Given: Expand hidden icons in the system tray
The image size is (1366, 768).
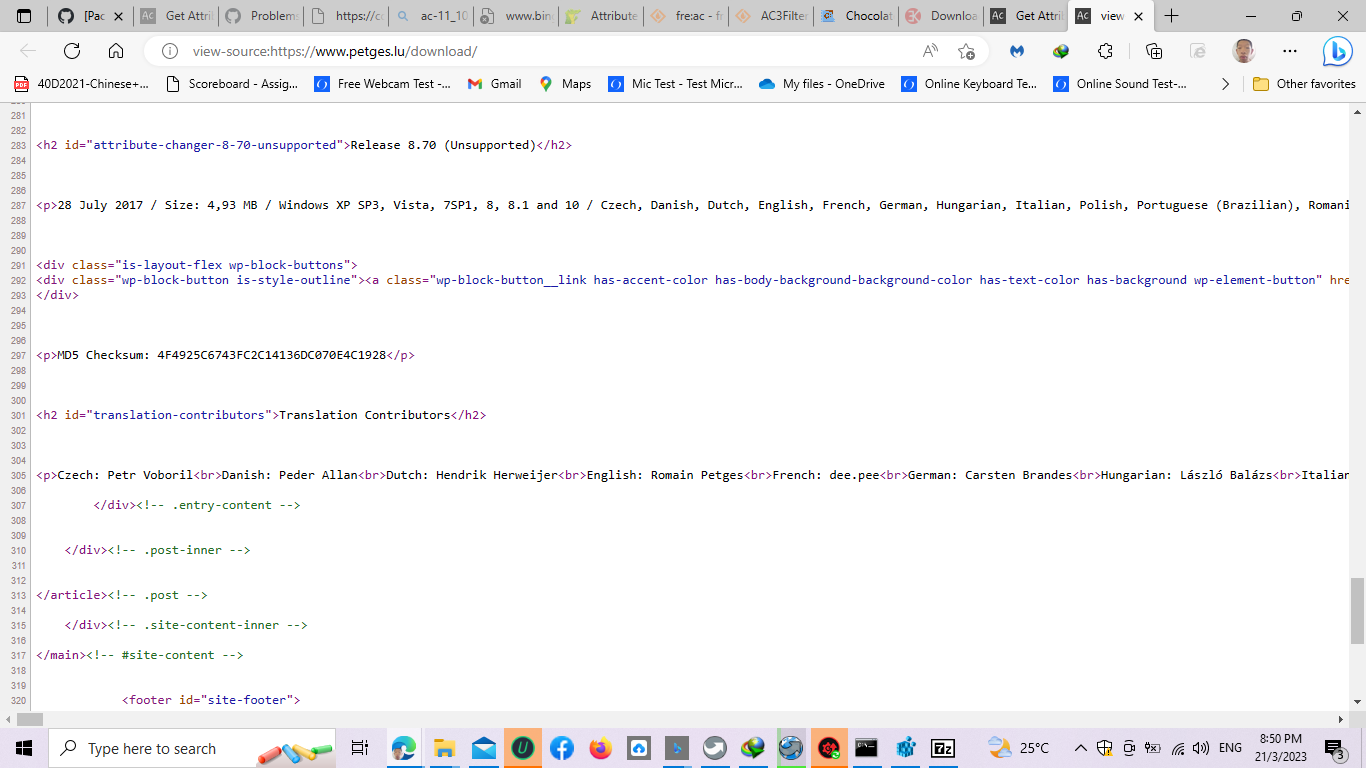Looking at the screenshot, I should tap(1080, 747).
